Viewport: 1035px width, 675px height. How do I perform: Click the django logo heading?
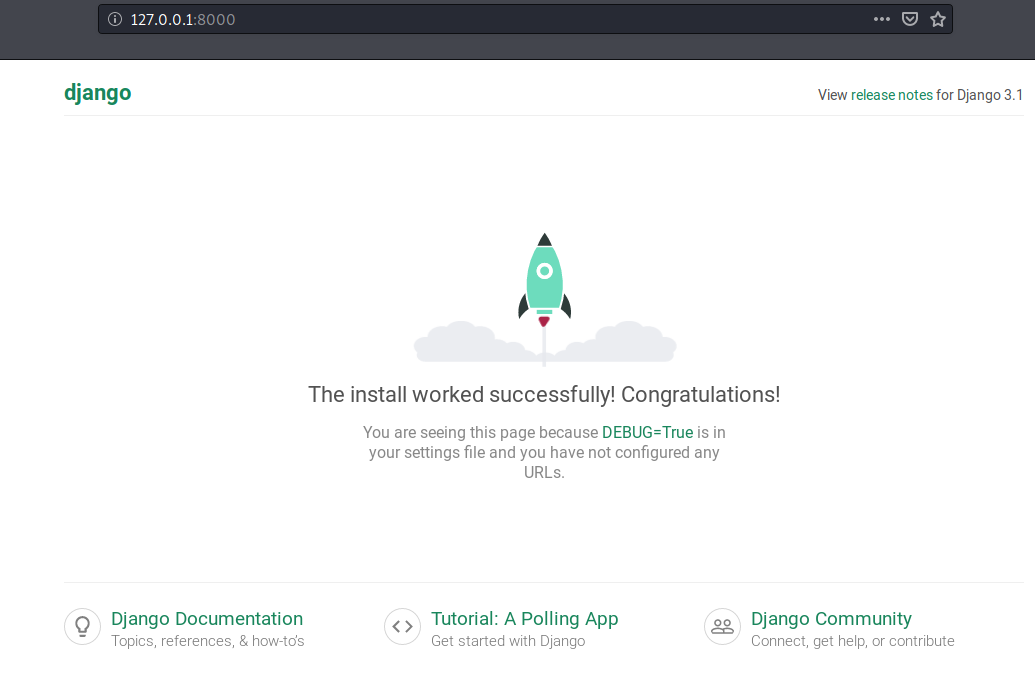tap(98, 93)
